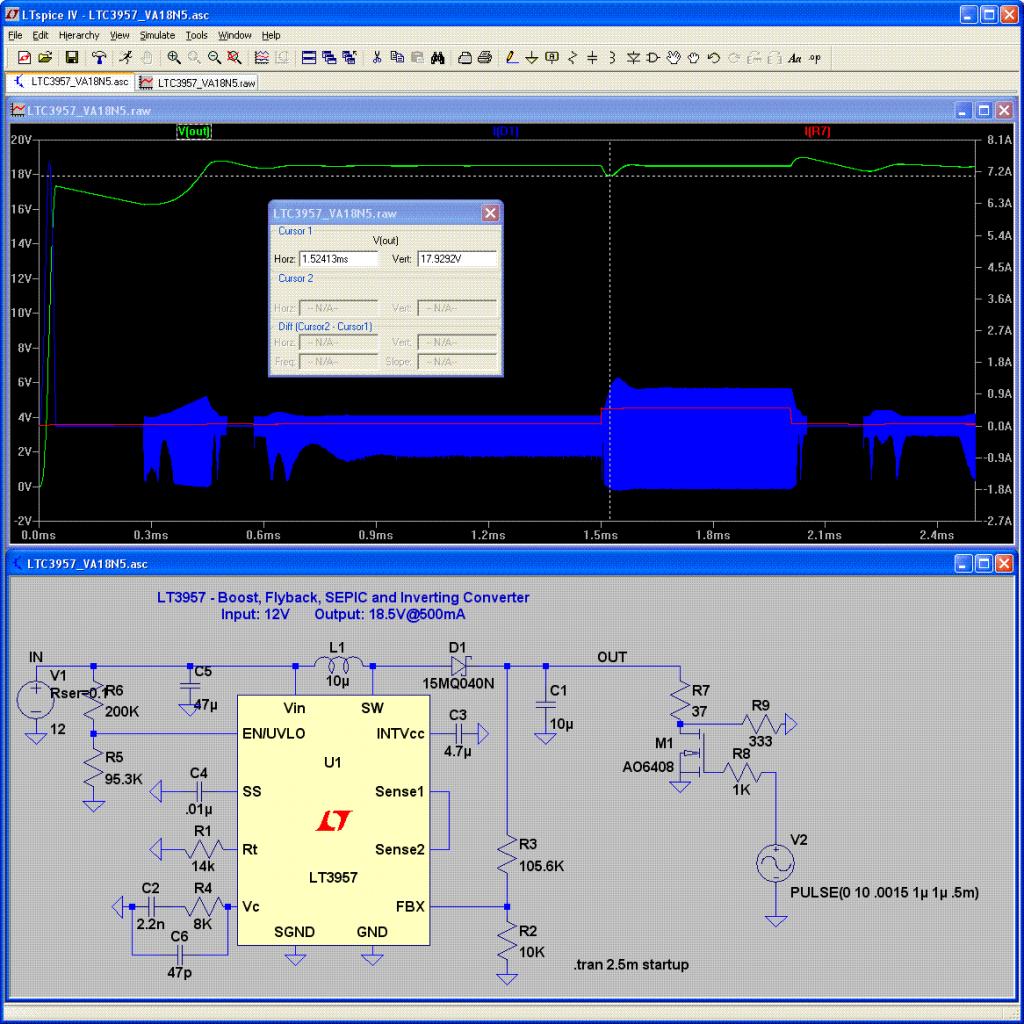Image resolution: width=1024 pixels, height=1024 pixels.
Task: Open the File menu
Action: [15, 35]
